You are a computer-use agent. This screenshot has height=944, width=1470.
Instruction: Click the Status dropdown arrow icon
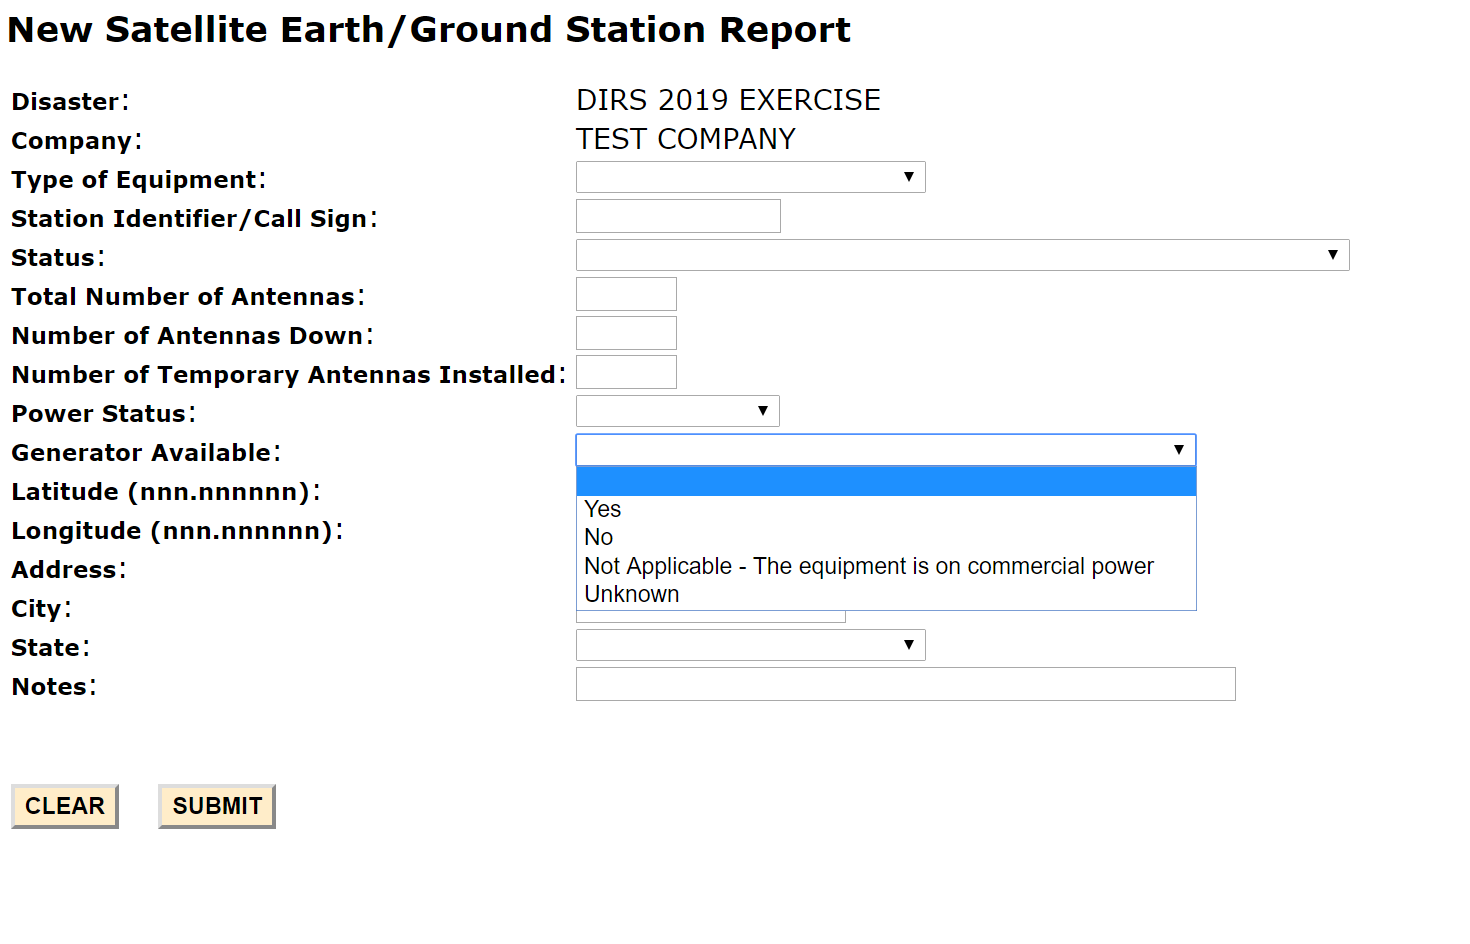pyautogui.click(x=1333, y=255)
